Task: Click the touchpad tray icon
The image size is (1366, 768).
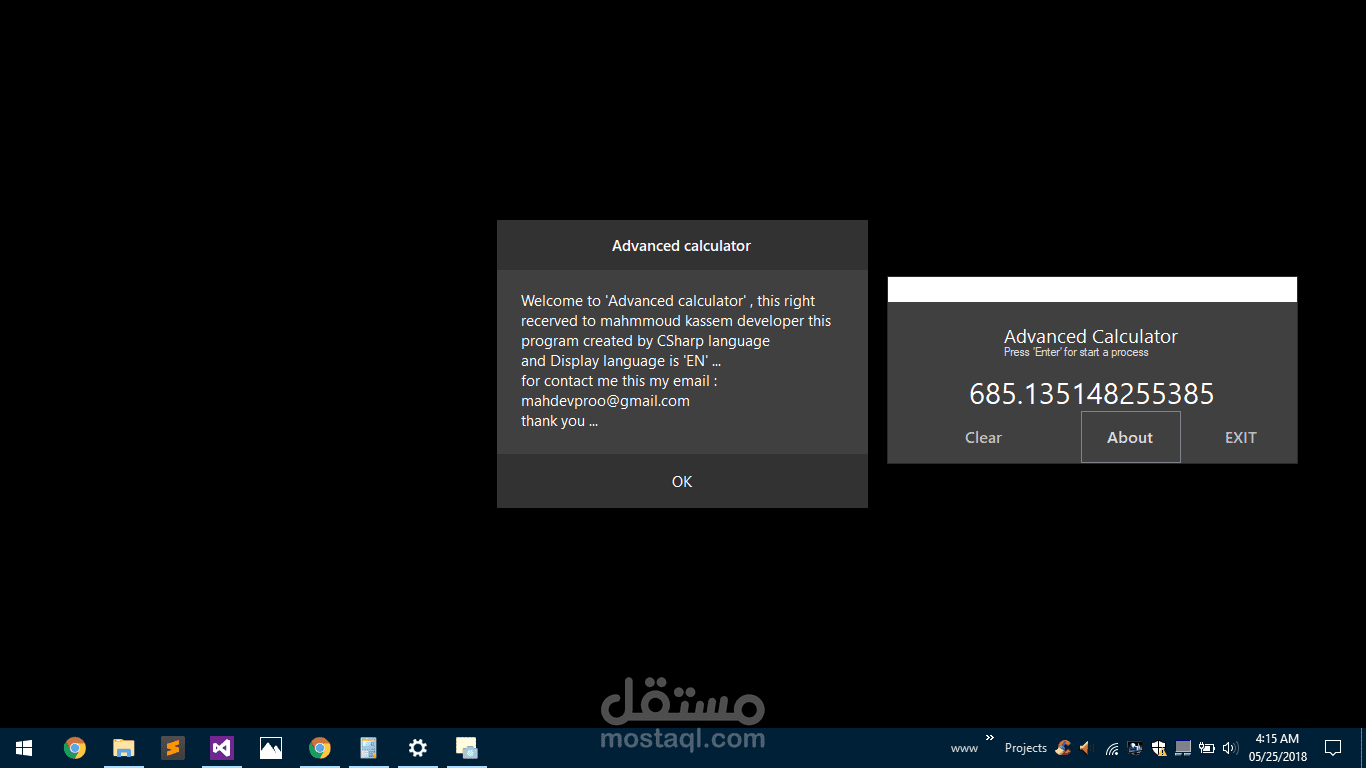Action: (x=1184, y=748)
